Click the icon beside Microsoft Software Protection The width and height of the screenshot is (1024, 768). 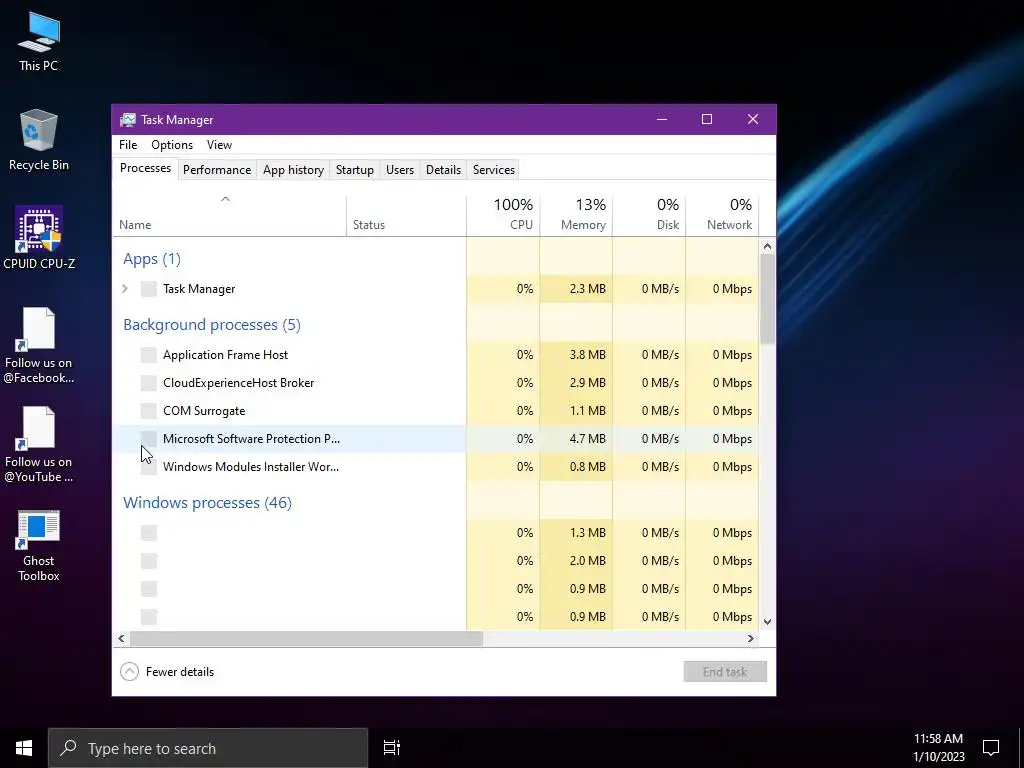point(149,439)
